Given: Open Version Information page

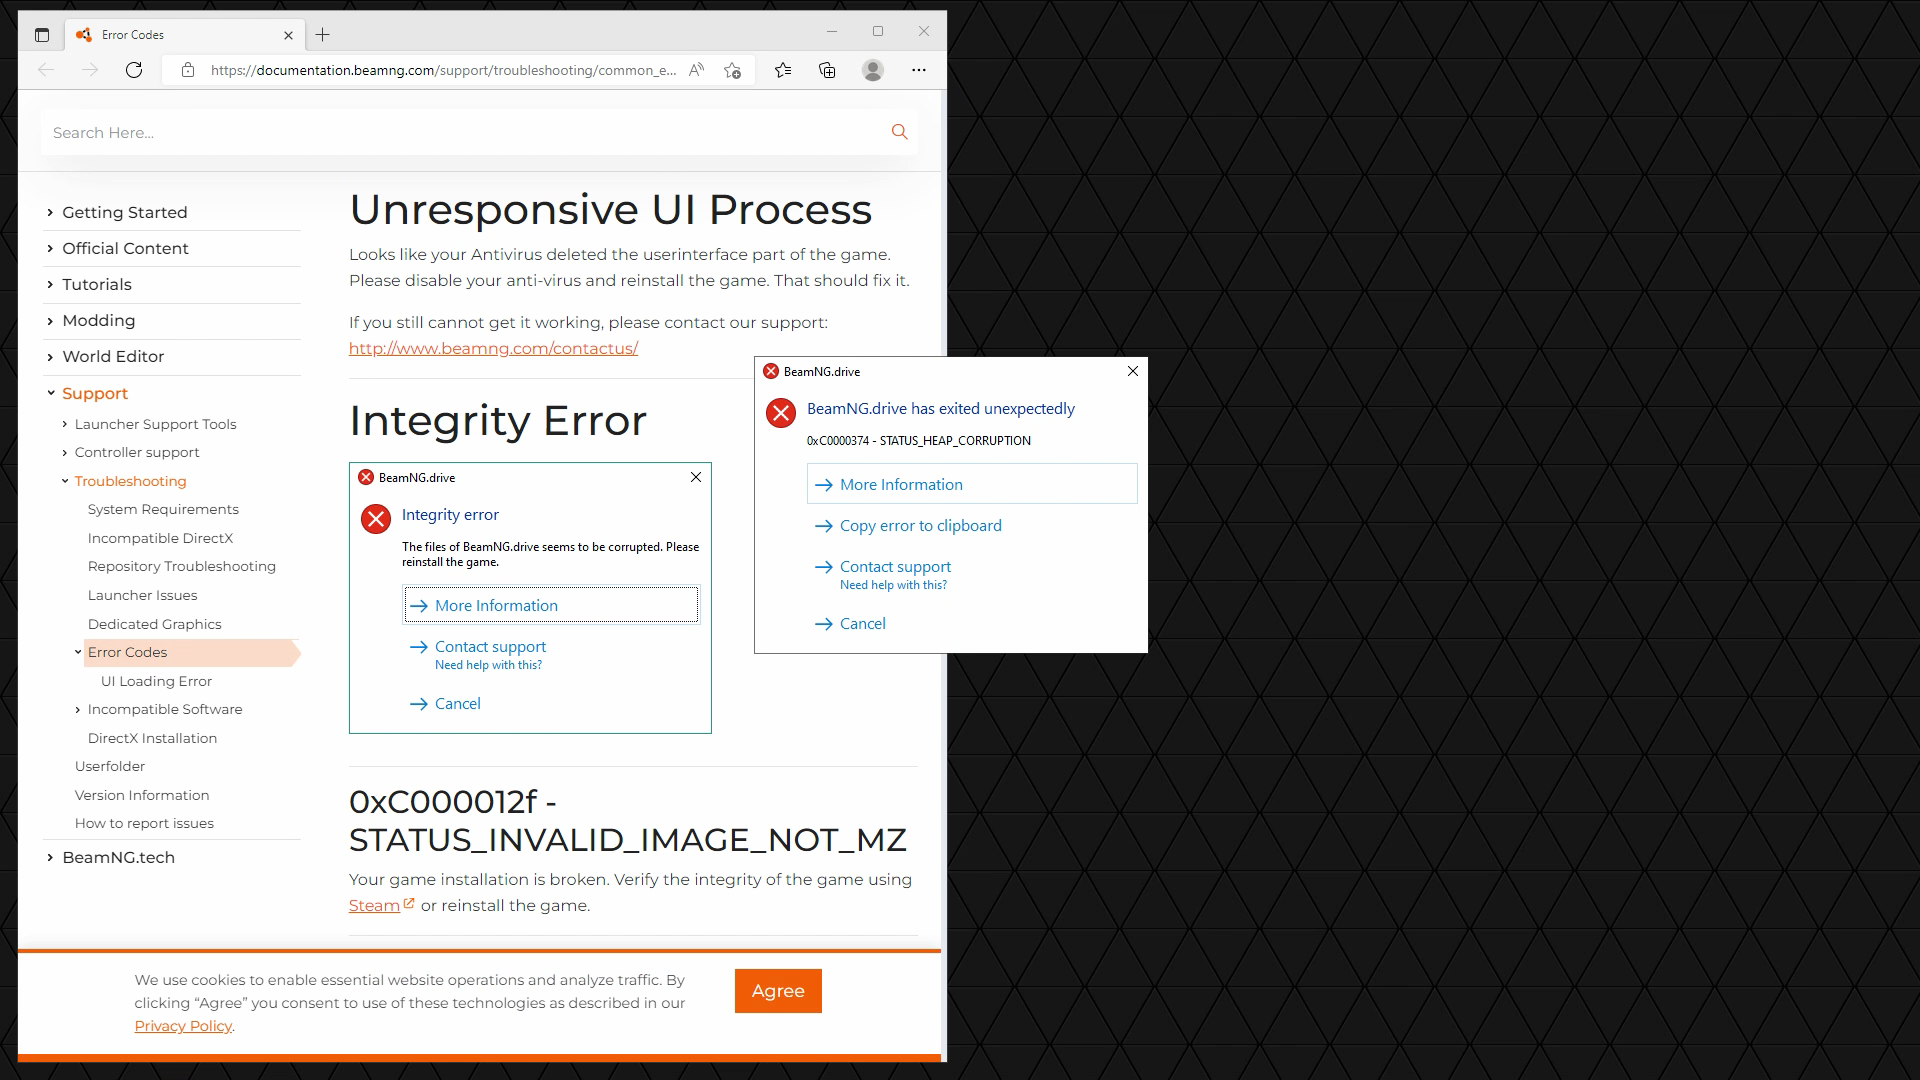Looking at the screenshot, I should point(142,795).
